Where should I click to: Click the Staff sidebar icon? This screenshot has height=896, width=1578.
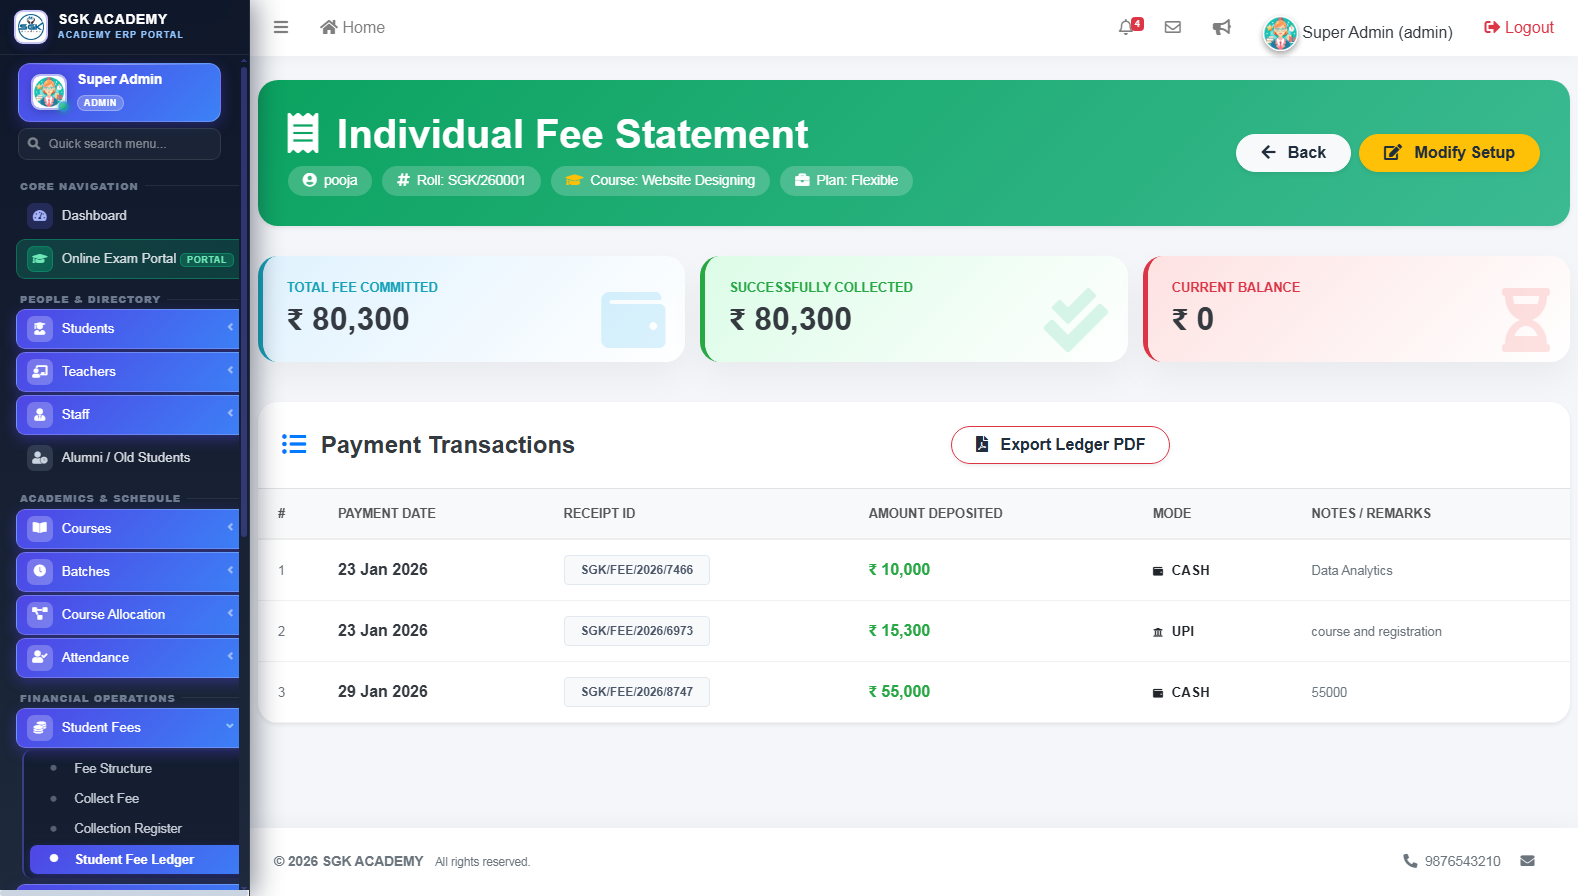tap(40, 414)
